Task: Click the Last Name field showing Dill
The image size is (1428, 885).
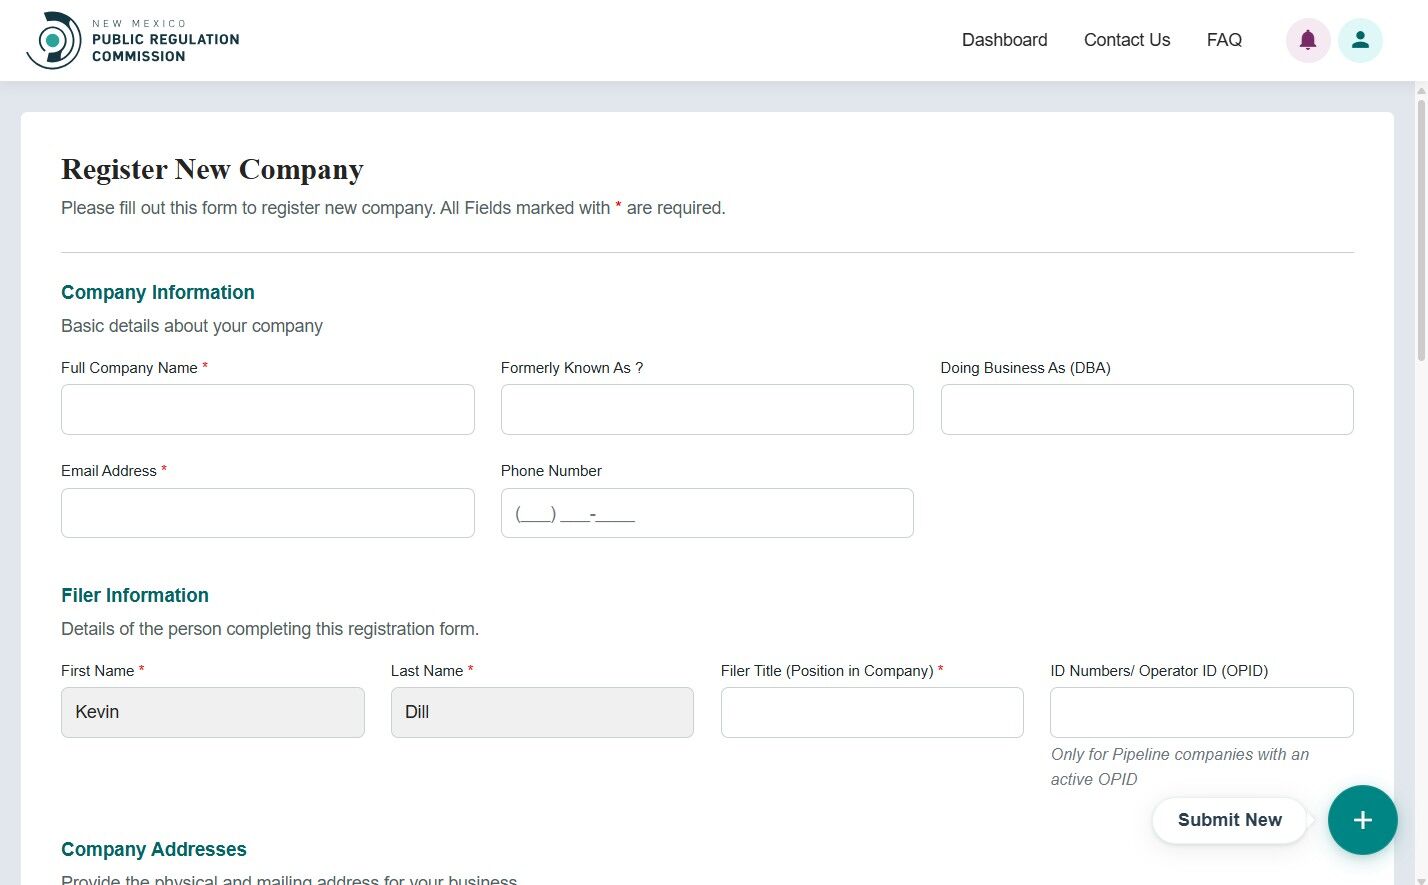Action: [x=542, y=712]
